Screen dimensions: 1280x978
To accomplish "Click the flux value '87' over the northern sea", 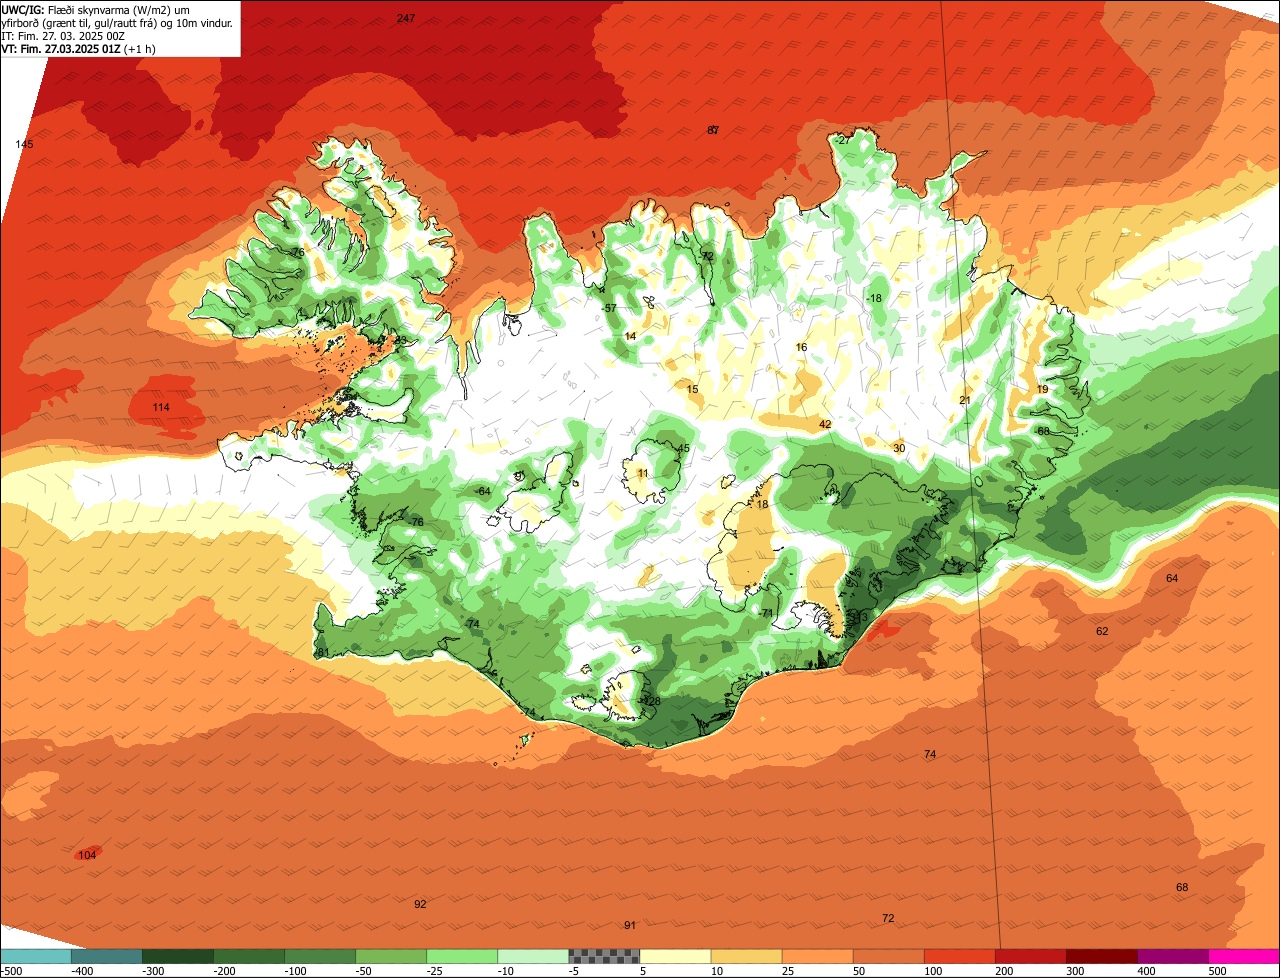I will (713, 130).
